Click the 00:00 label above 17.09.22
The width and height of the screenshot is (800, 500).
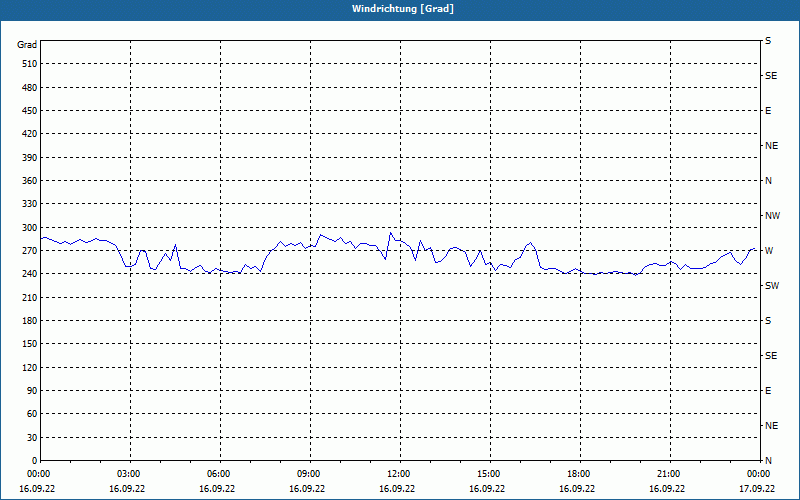pyautogui.click(x=759, y=474)
